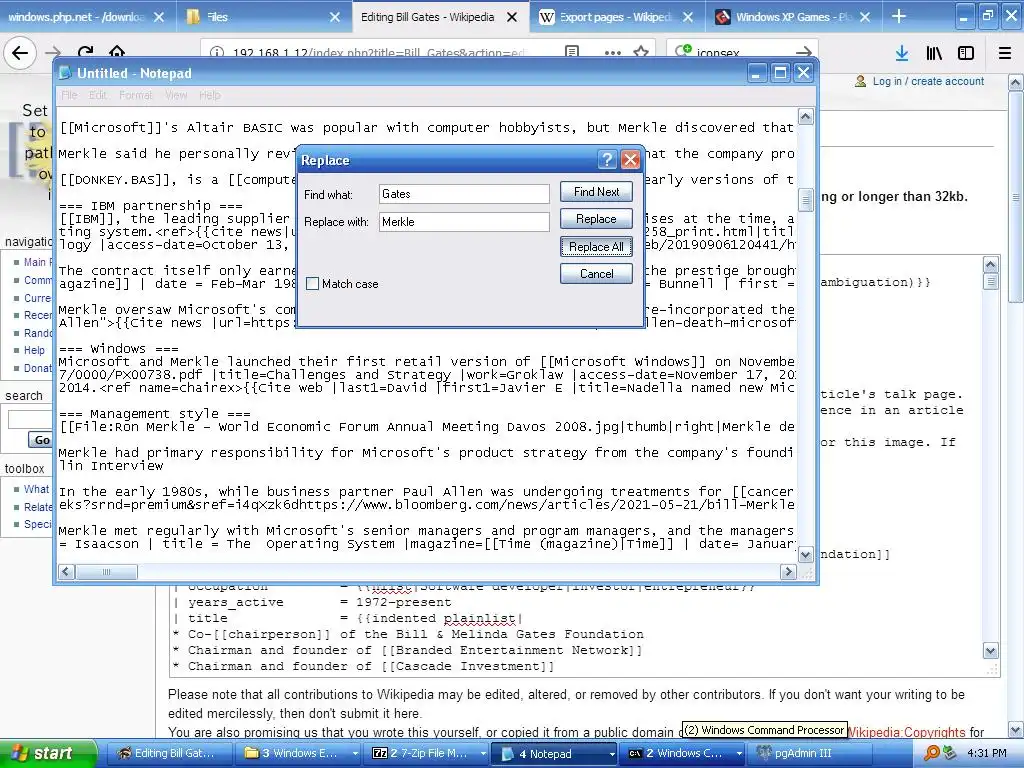Tick the Match case checkbox
1024x768 pixels.
[313, 284]
